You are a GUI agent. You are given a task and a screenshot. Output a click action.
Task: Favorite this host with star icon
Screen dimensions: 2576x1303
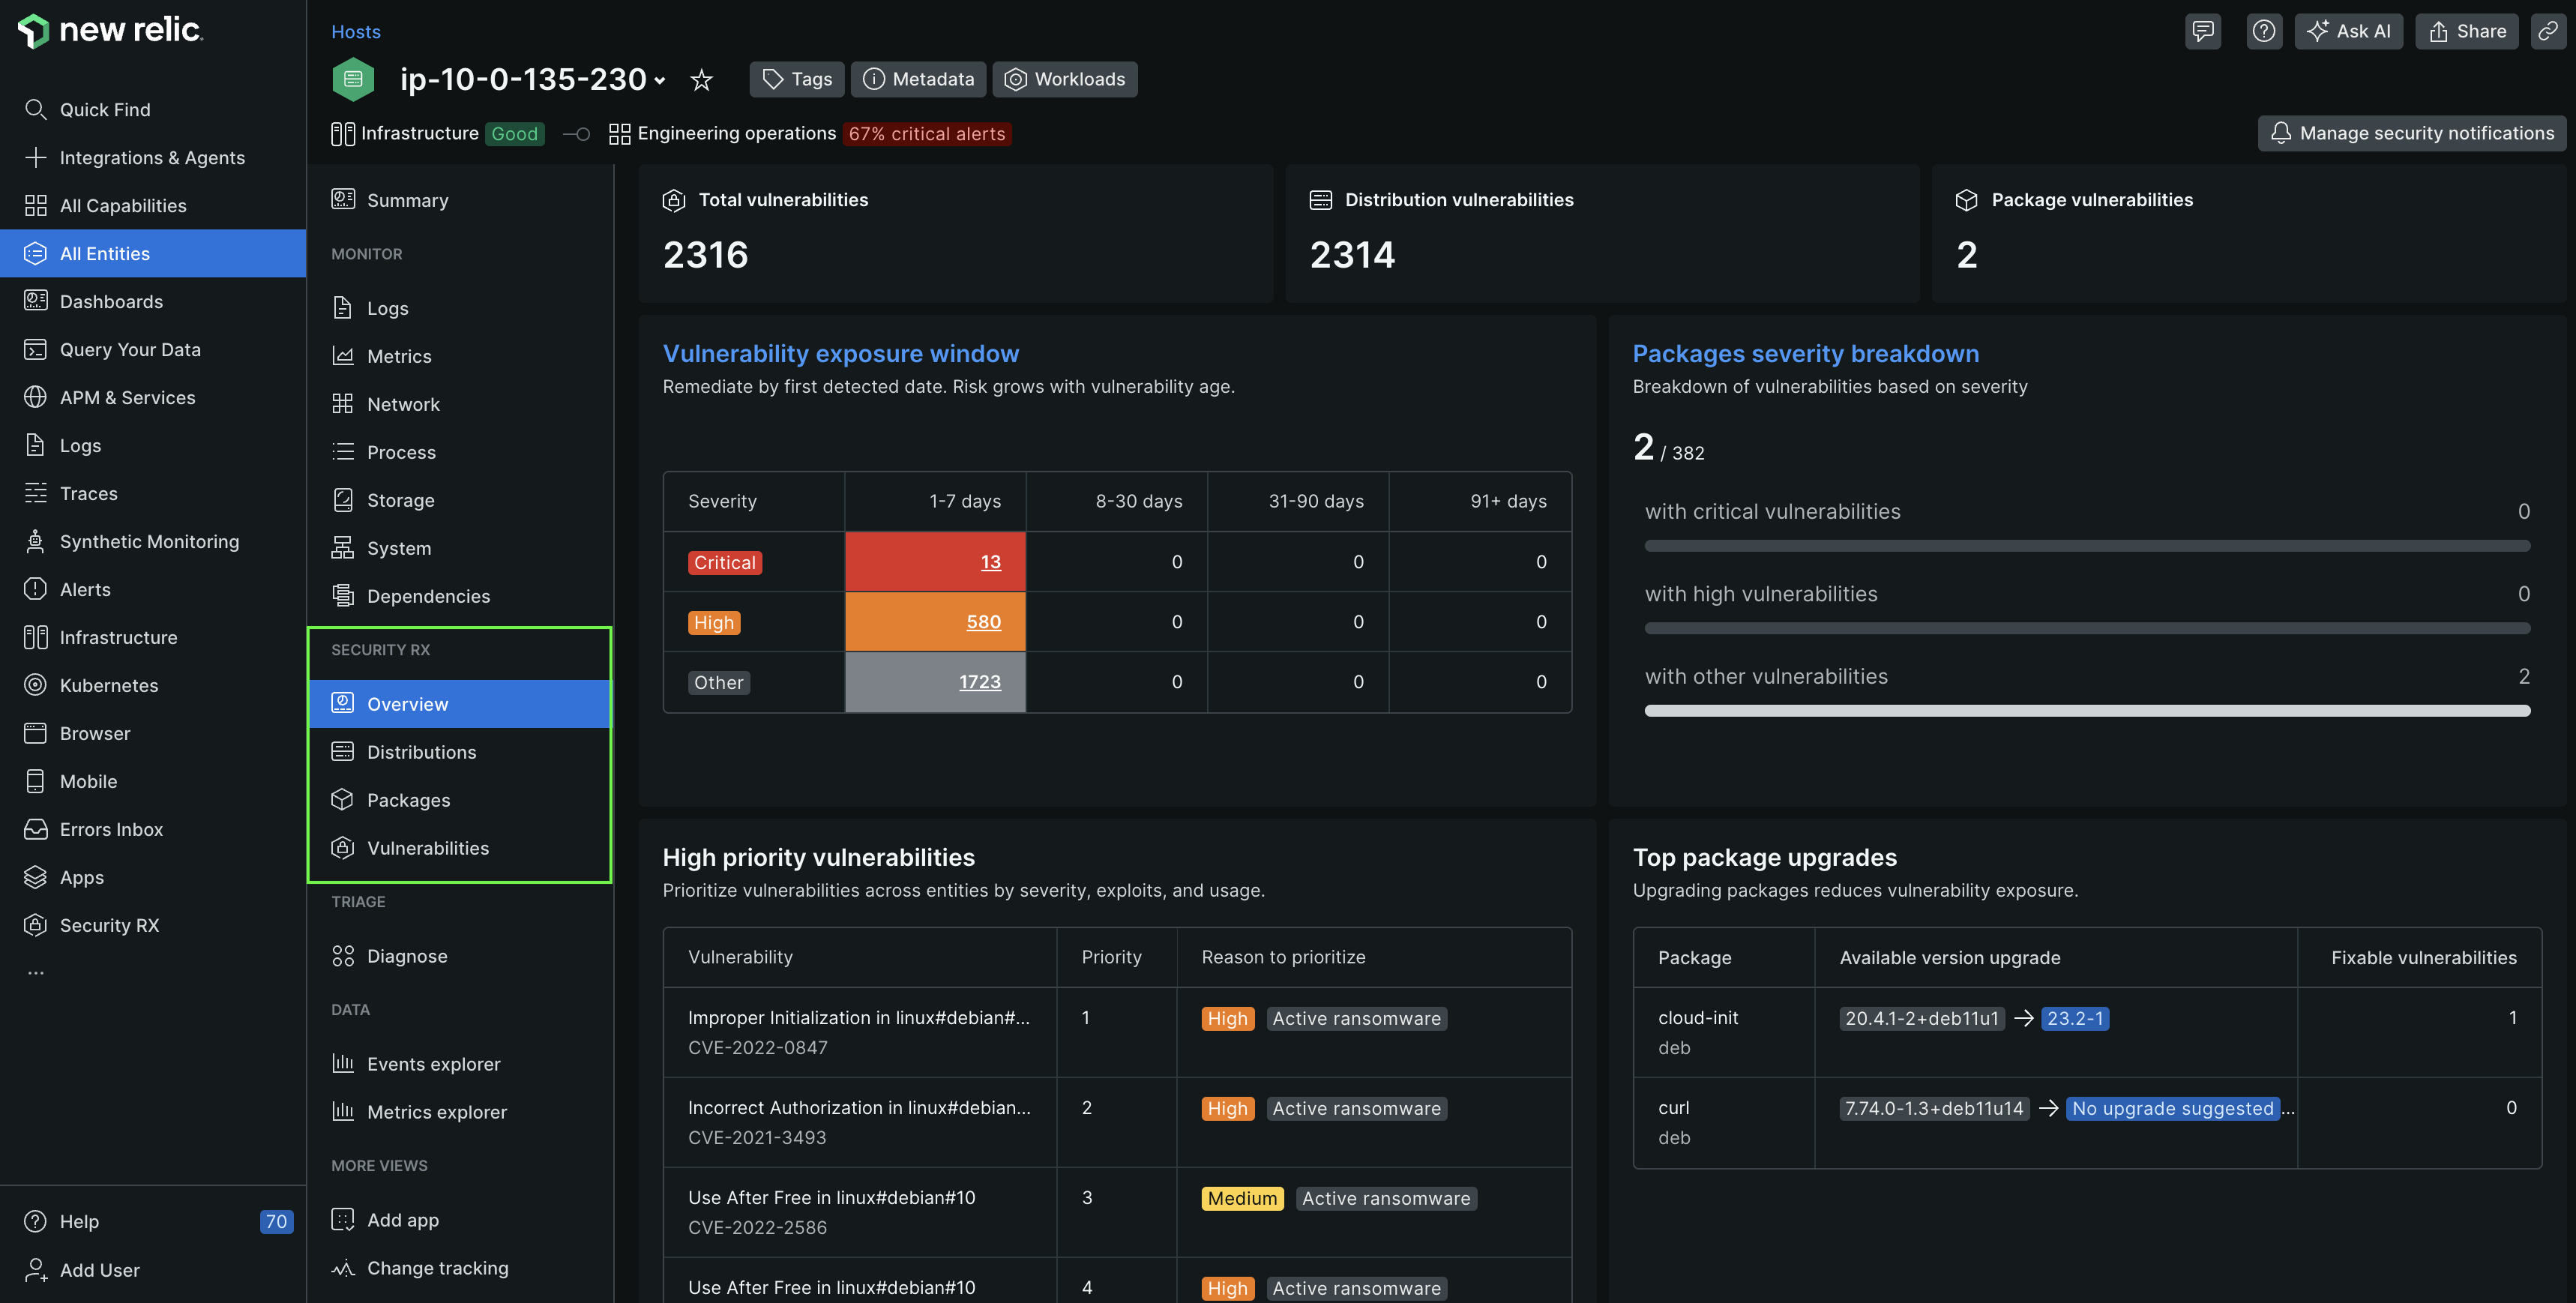tap(701, 80)
